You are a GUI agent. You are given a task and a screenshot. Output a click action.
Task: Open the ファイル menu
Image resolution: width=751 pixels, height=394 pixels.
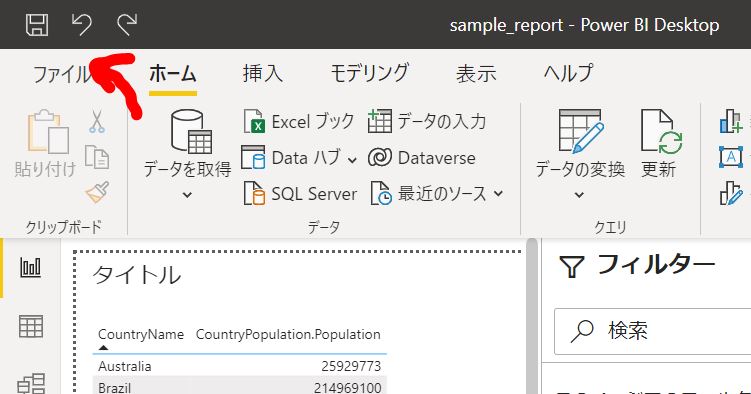click(61, 74)
